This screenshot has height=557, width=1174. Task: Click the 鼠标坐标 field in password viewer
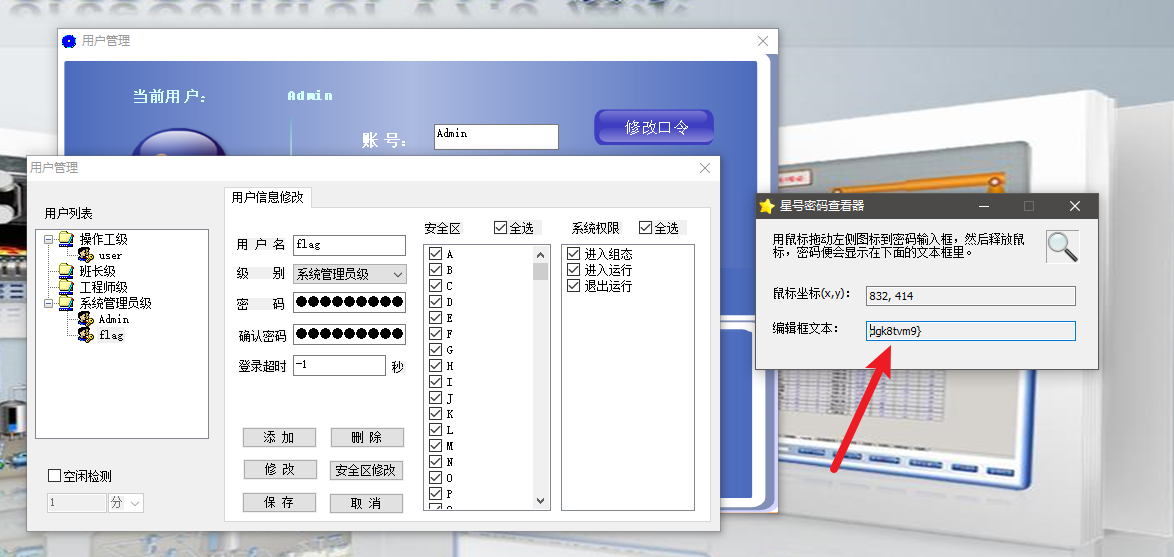(x=970, y=296)
